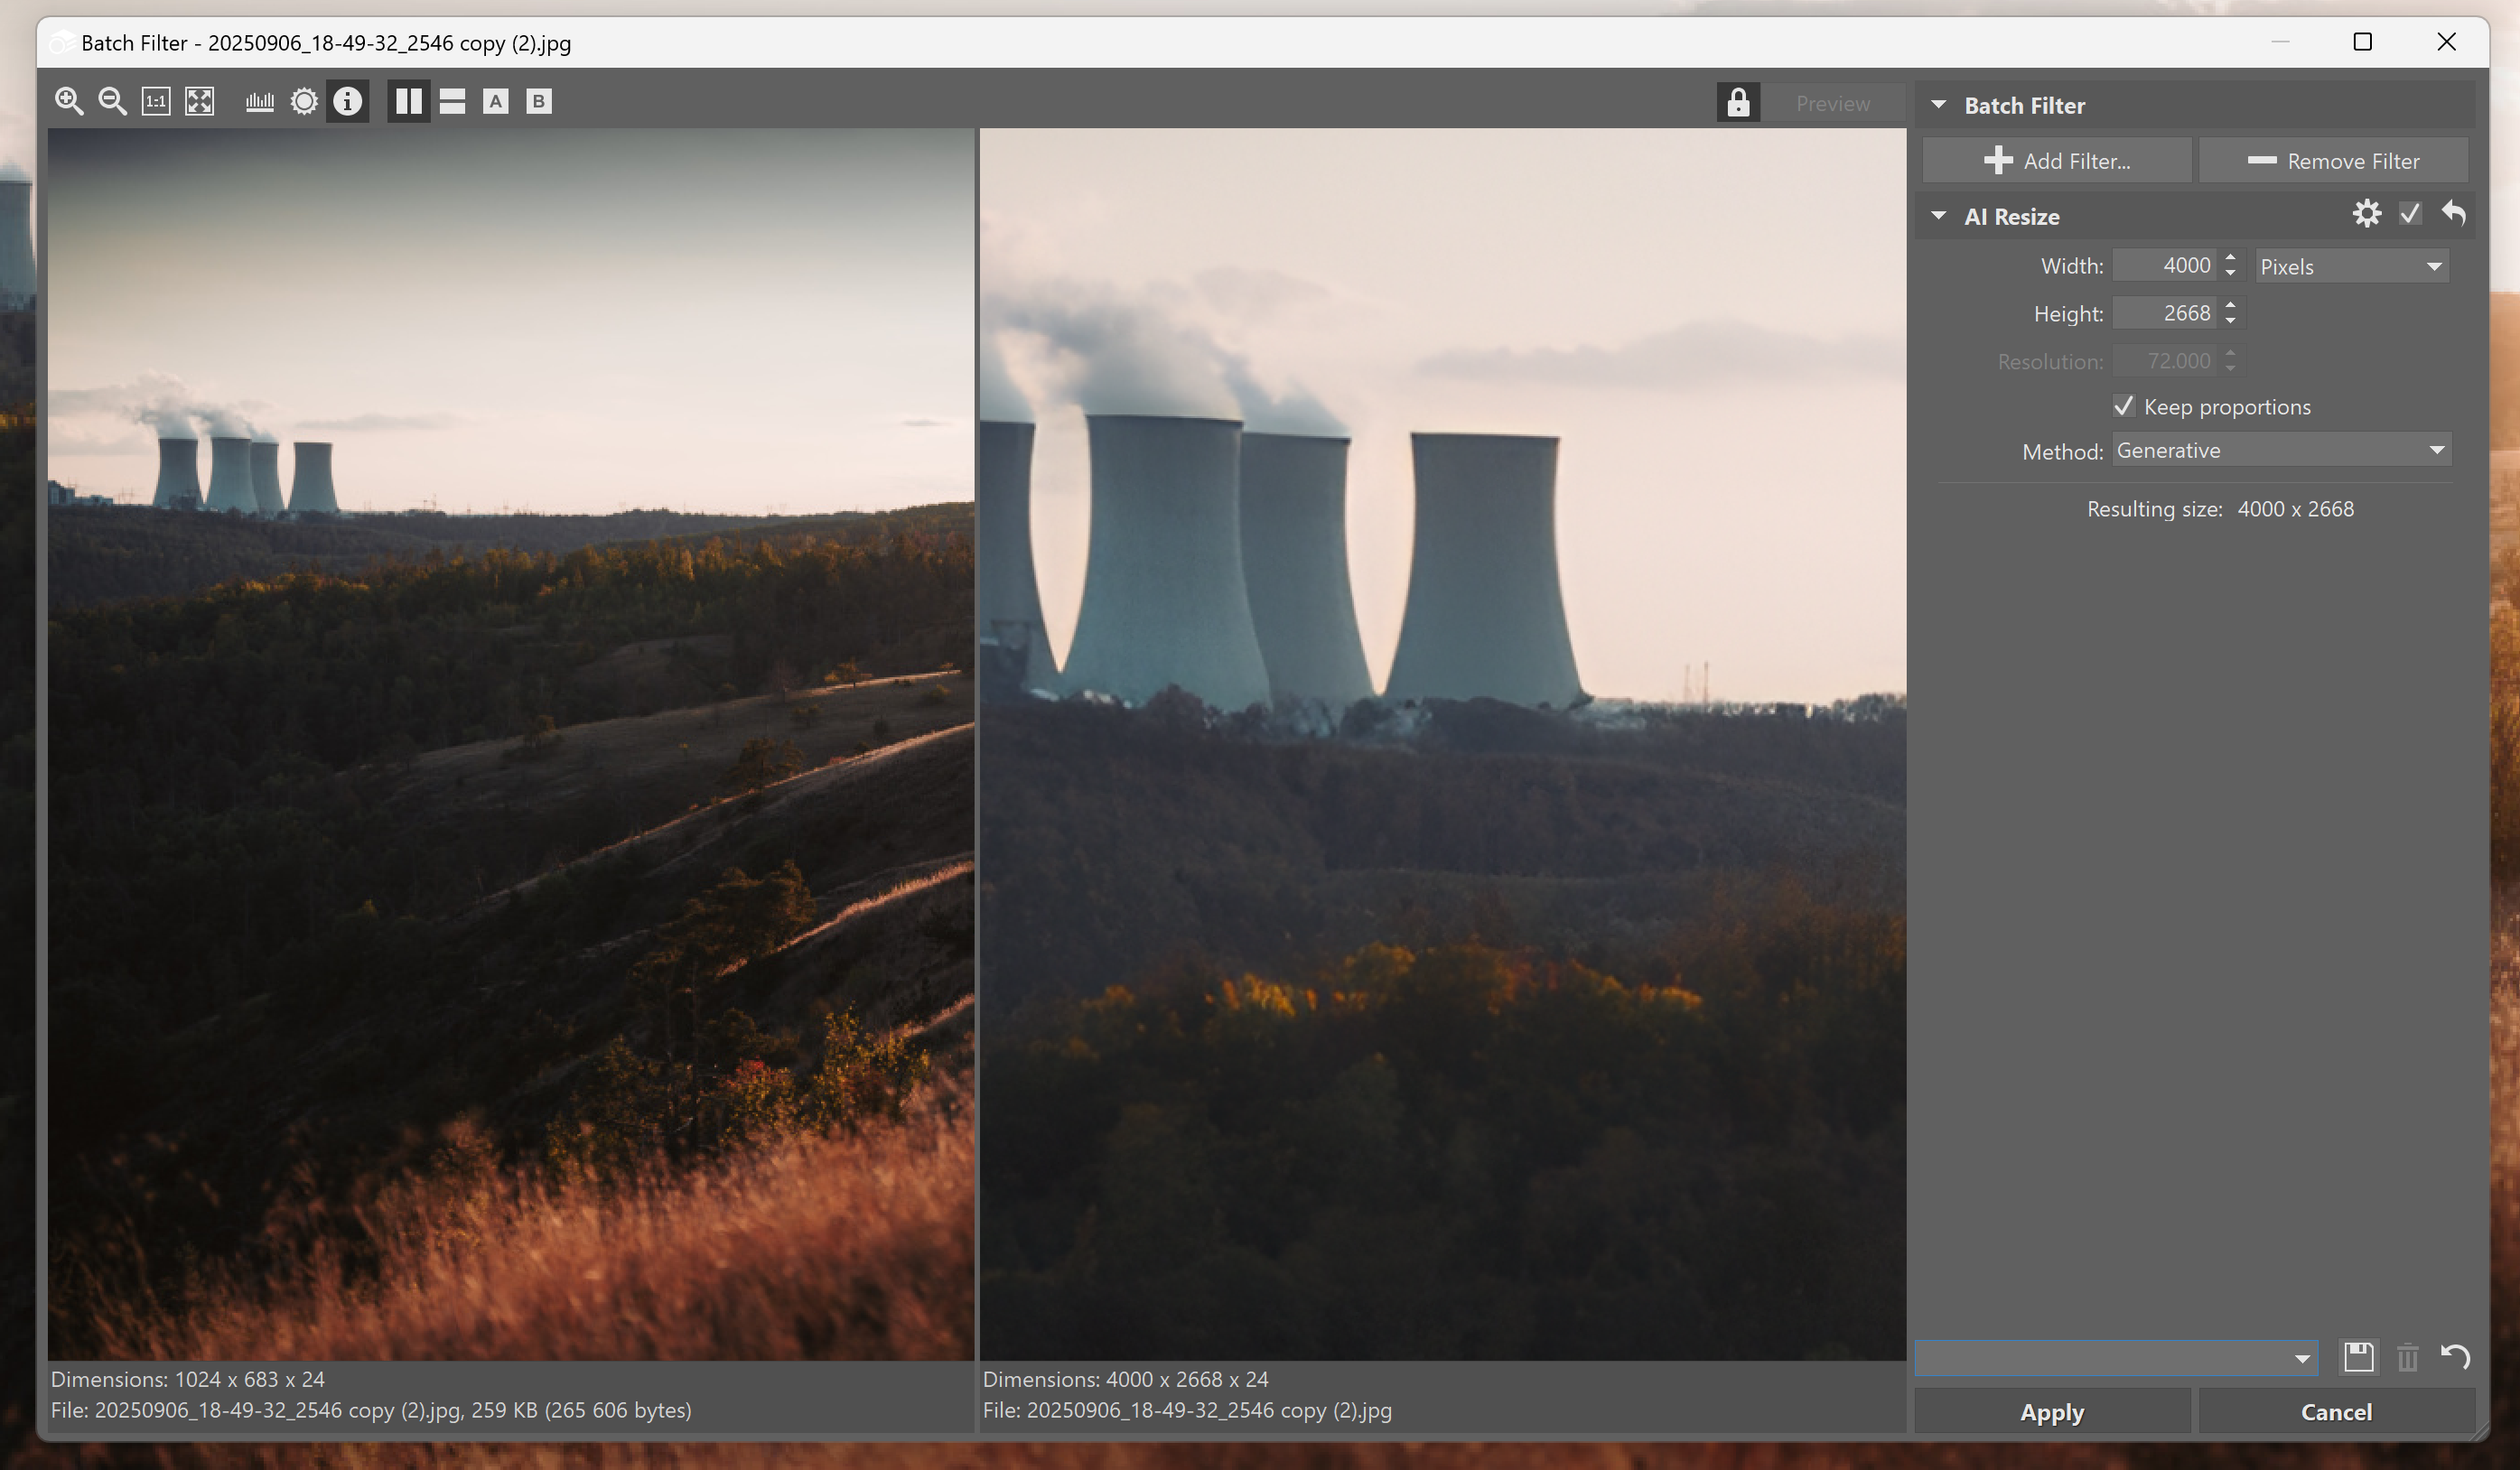The image size is (2520, 1470).
Task: Collapse the AI Resize section
Action: [x=1938, y=216]
